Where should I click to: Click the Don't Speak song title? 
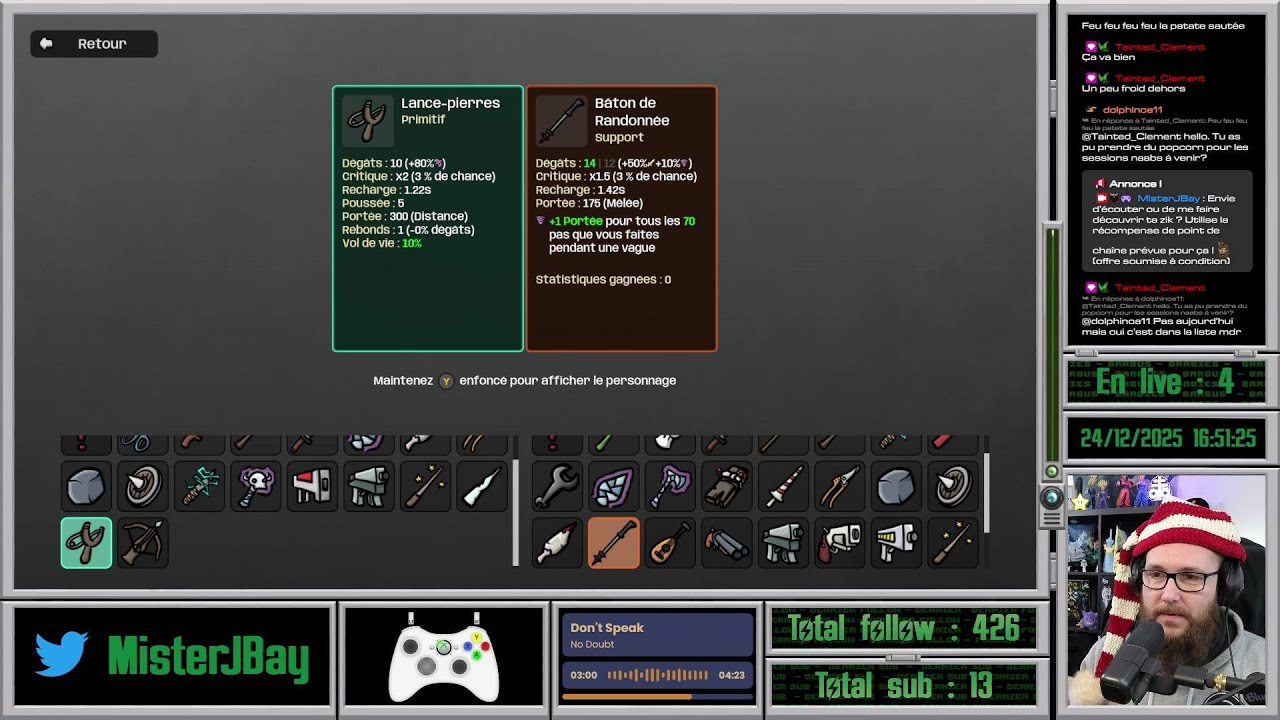pos(607,628)
